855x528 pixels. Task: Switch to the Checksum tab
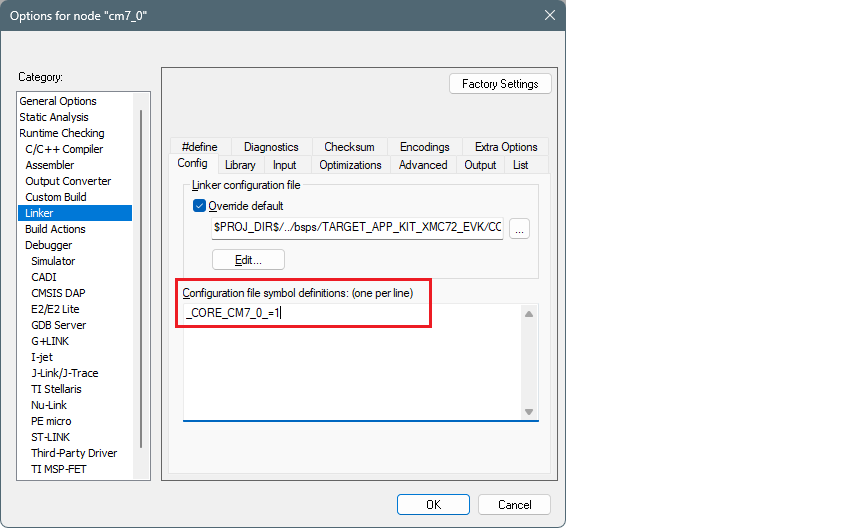click(x=349, y=147)
